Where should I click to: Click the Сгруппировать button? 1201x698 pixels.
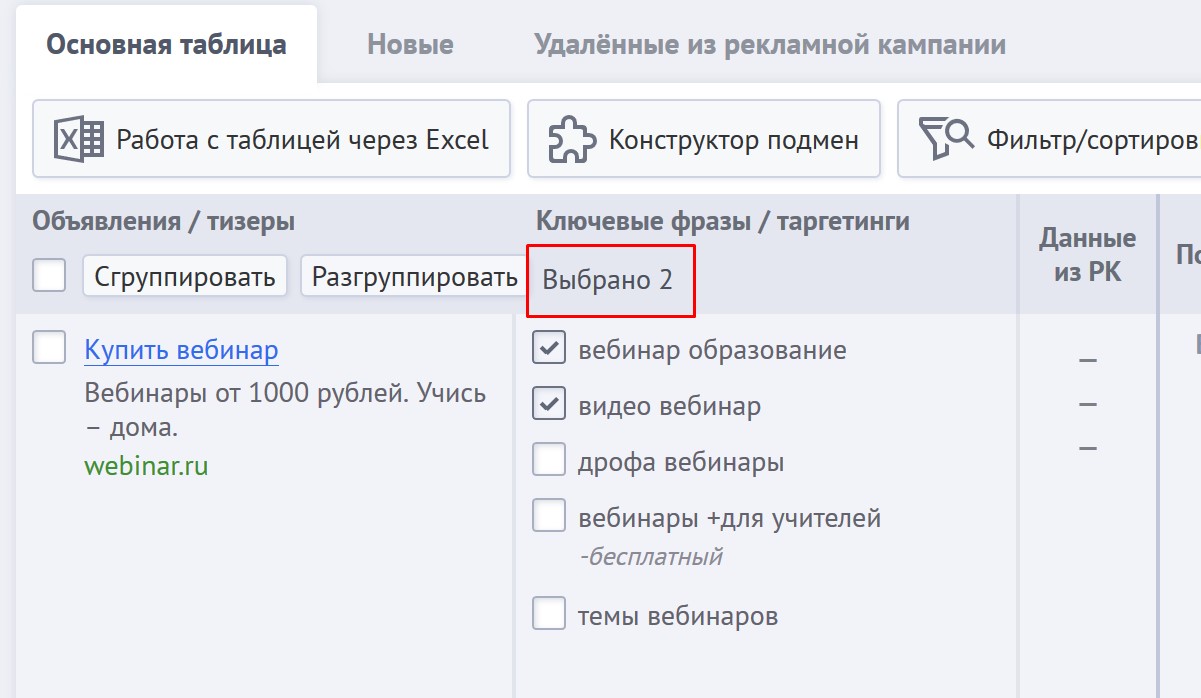click(x=185, y=277)
